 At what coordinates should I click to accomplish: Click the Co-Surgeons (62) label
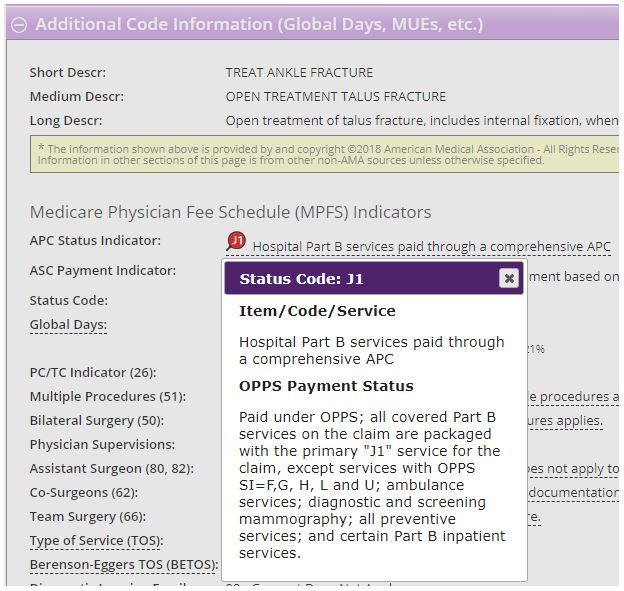84,493
